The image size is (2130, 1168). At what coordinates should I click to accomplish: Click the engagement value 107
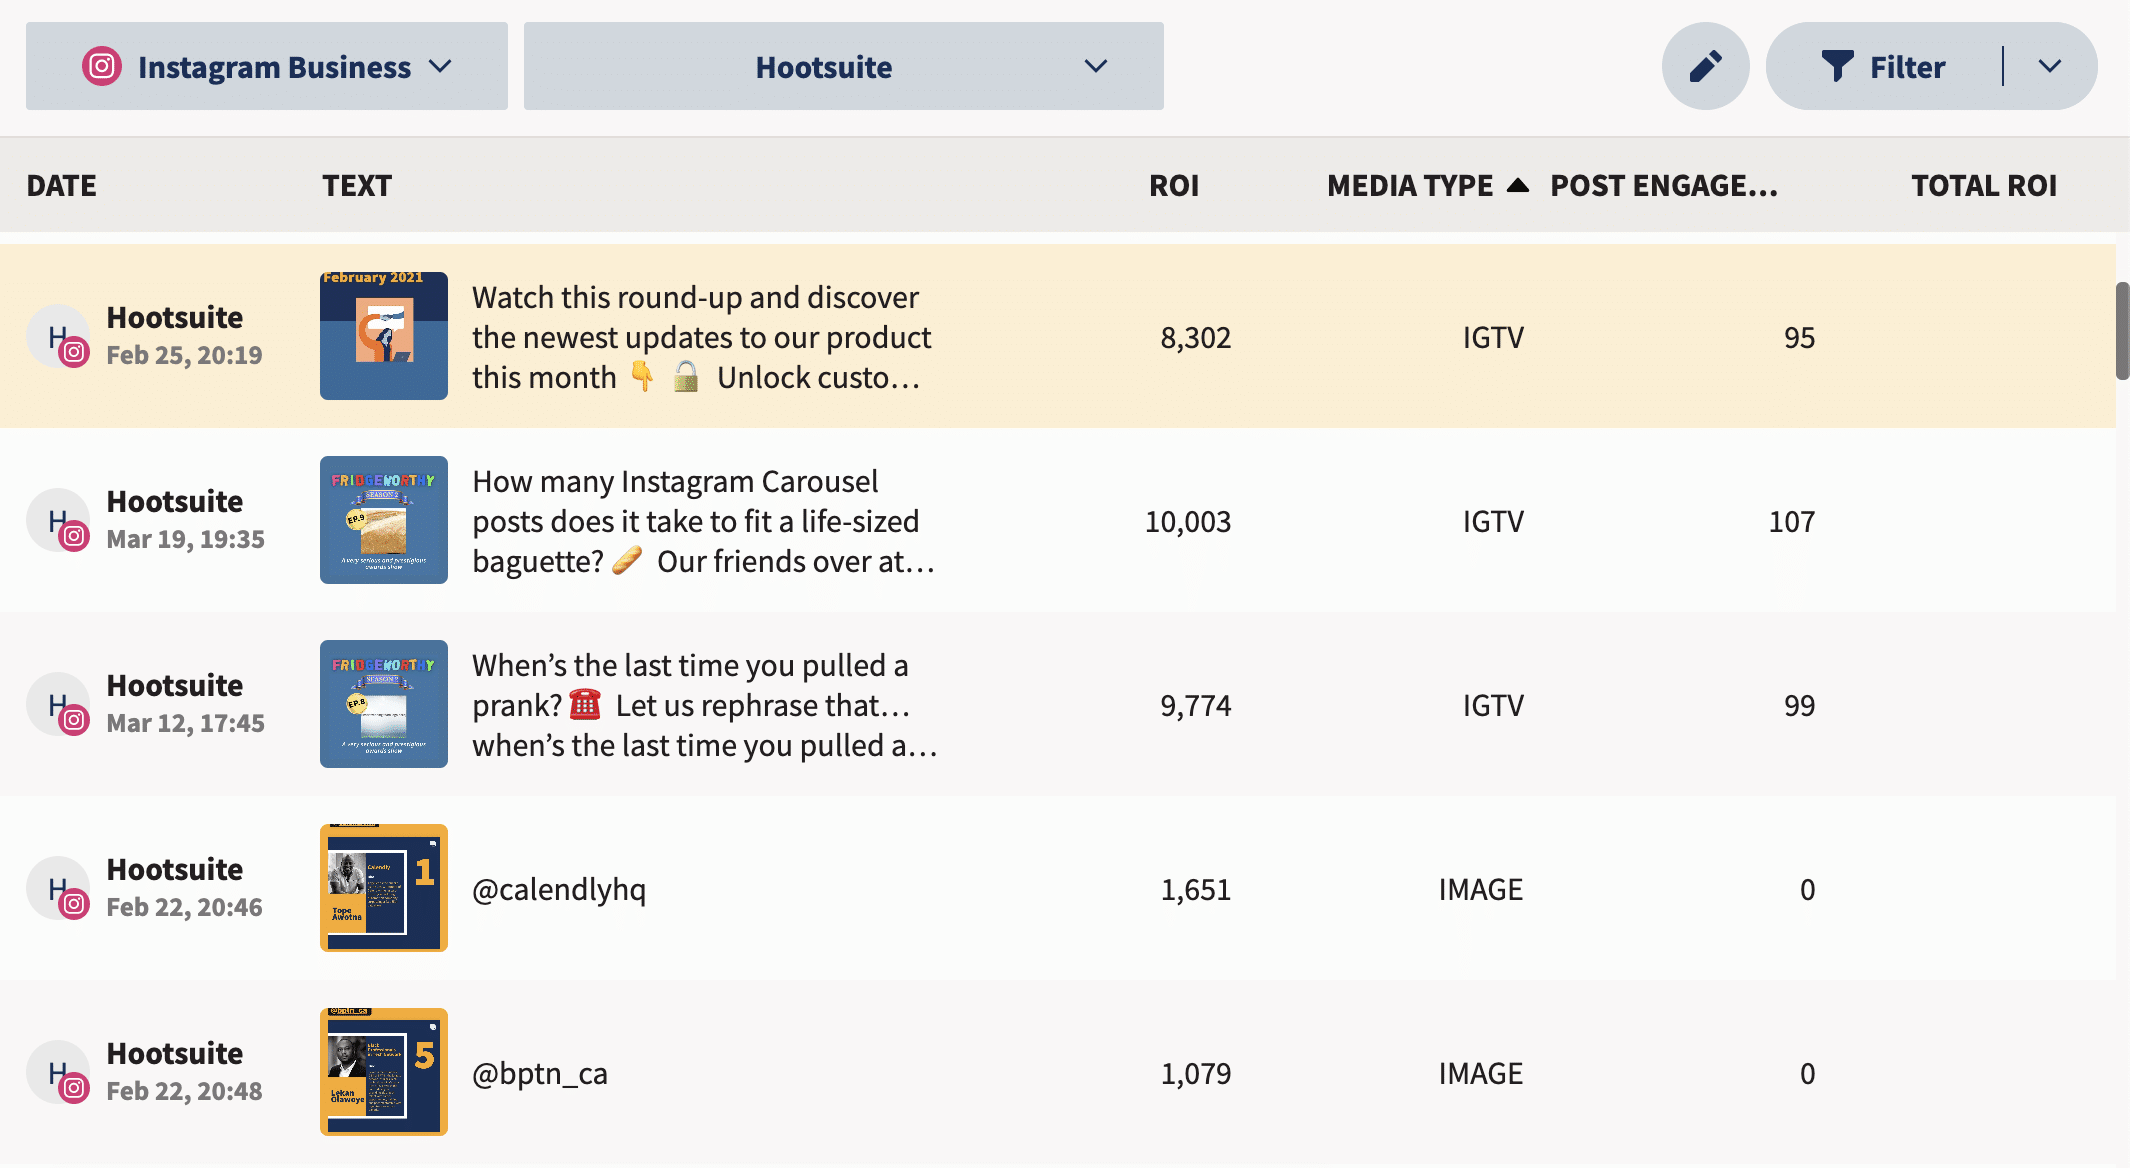coord(1792,521)
